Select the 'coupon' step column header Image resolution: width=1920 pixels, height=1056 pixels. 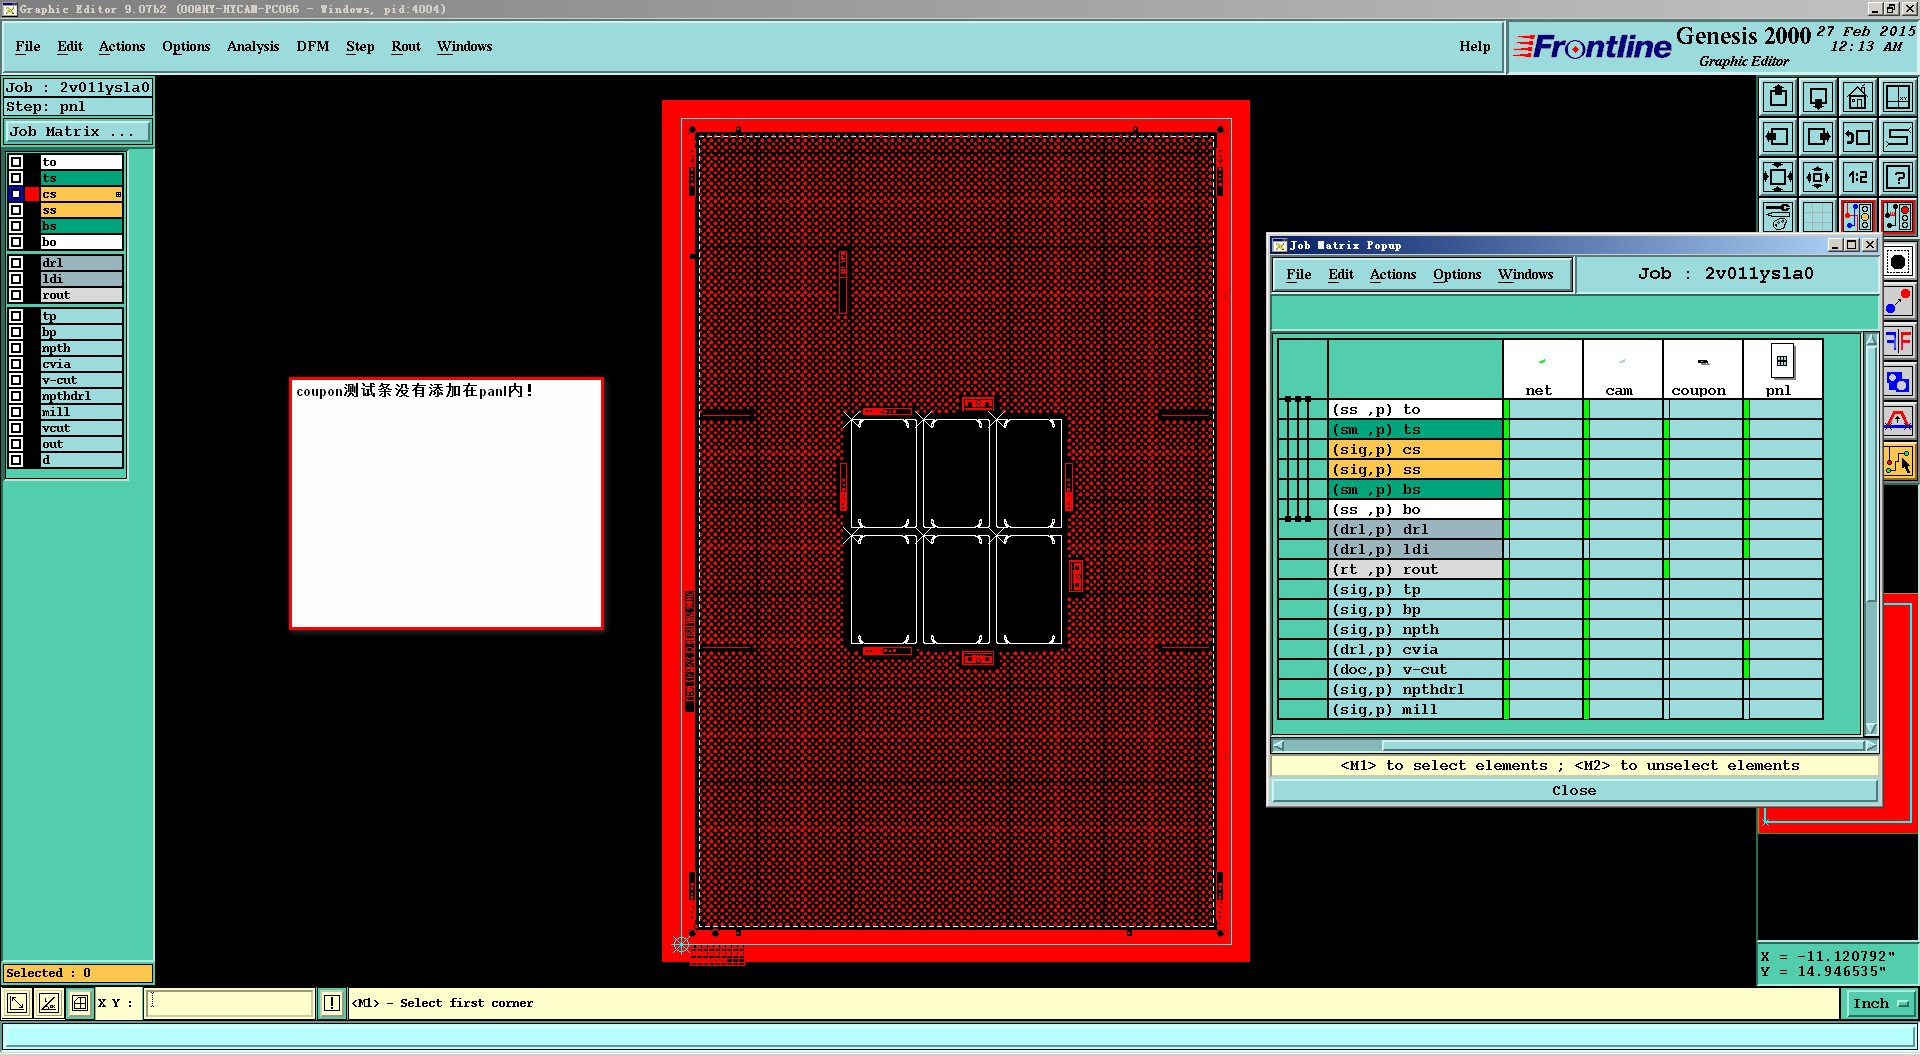tap(1702, 369)
